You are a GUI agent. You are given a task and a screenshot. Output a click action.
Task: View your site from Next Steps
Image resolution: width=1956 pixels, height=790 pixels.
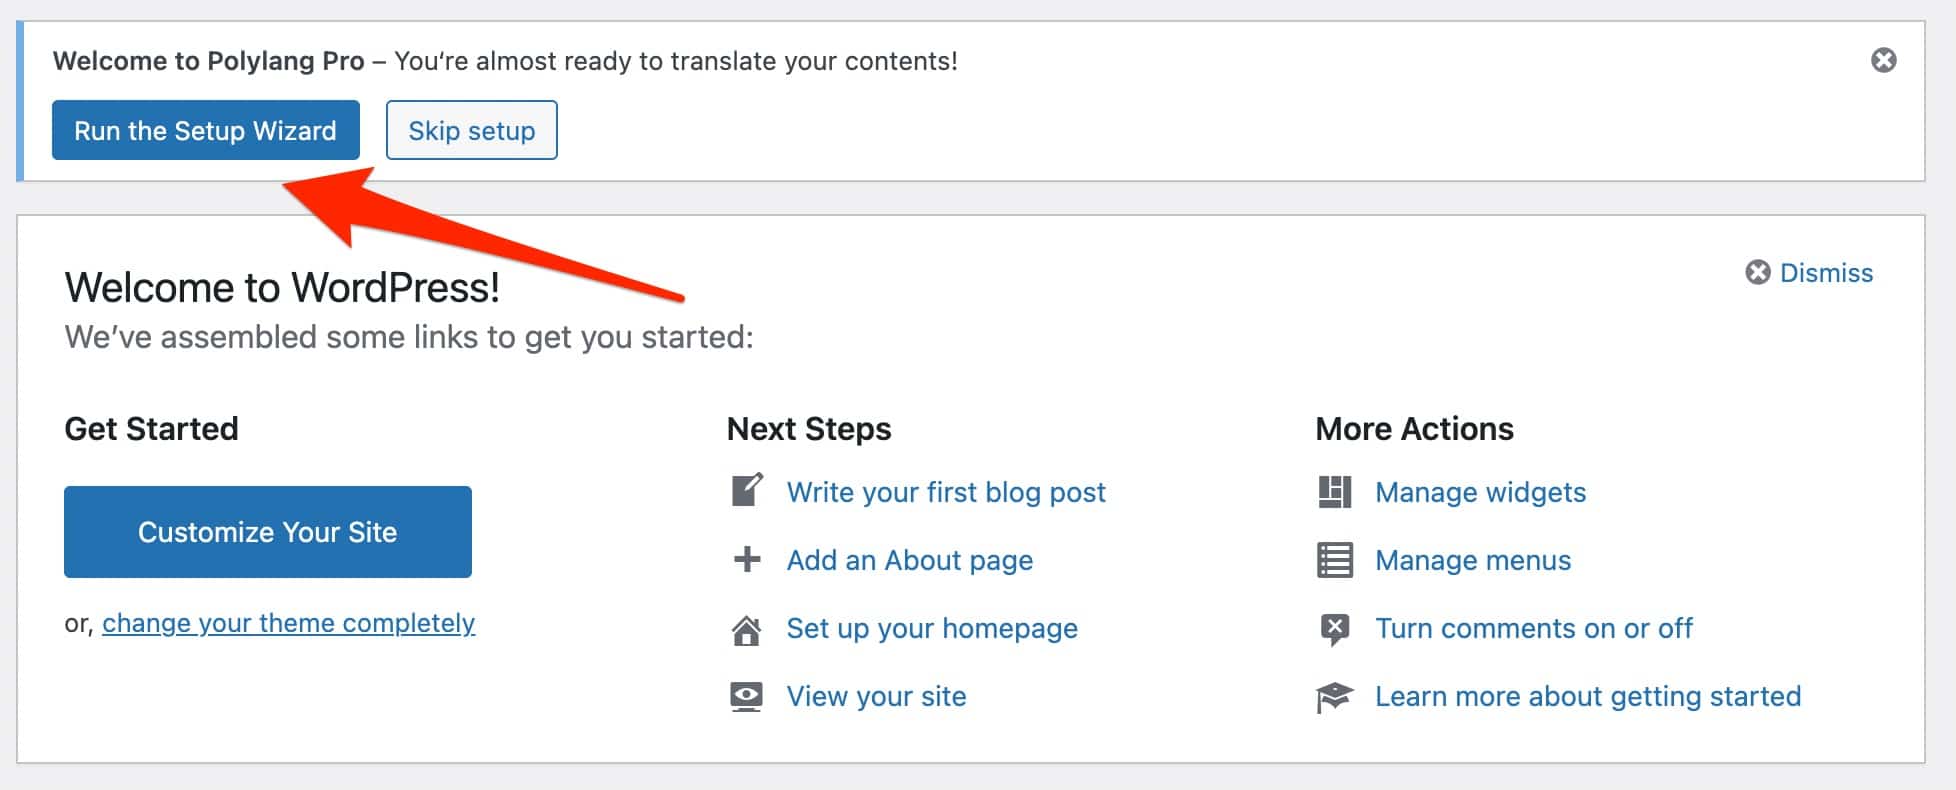(x=876, y=695)
